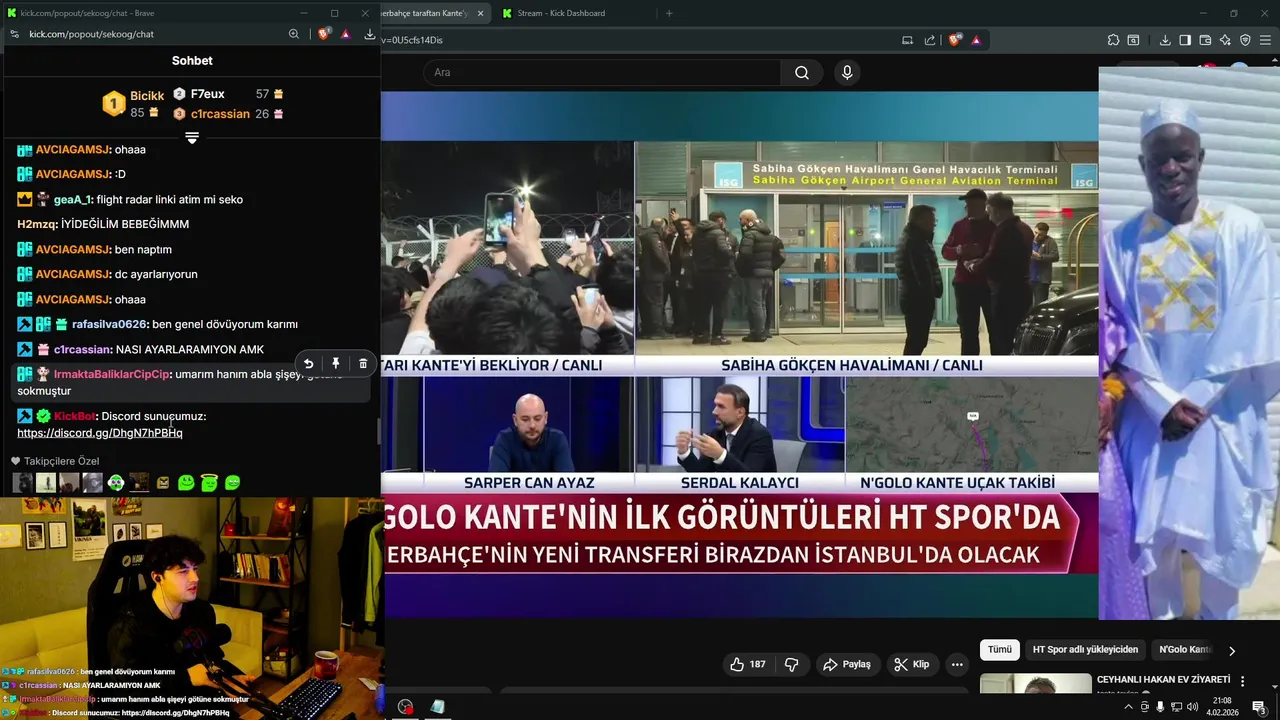Open the clock showing 21:08
The width and height of the screenshot is (1280, 720).
coord(1222,707)
